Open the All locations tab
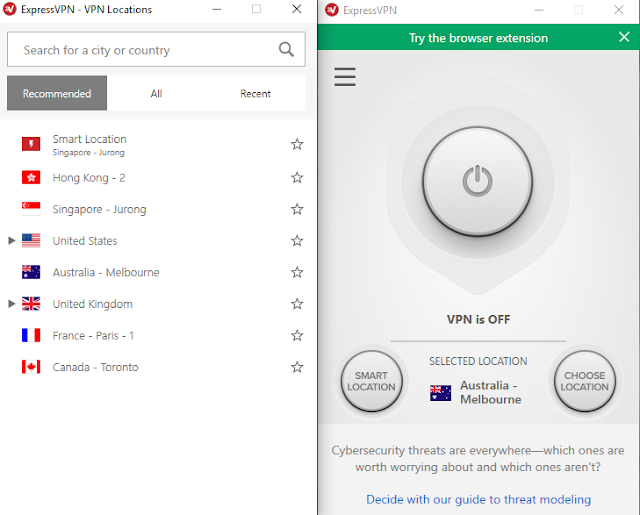This screenshot has height=515, width=640. (x=156, y=93)
